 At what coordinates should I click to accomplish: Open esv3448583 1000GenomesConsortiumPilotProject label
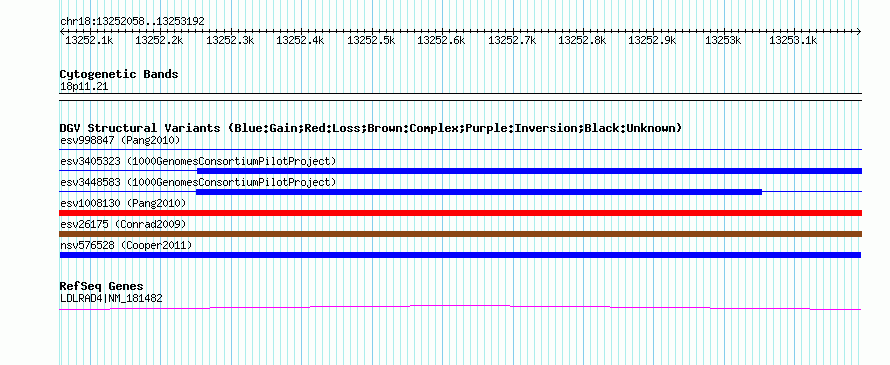[x=198, y=182]
